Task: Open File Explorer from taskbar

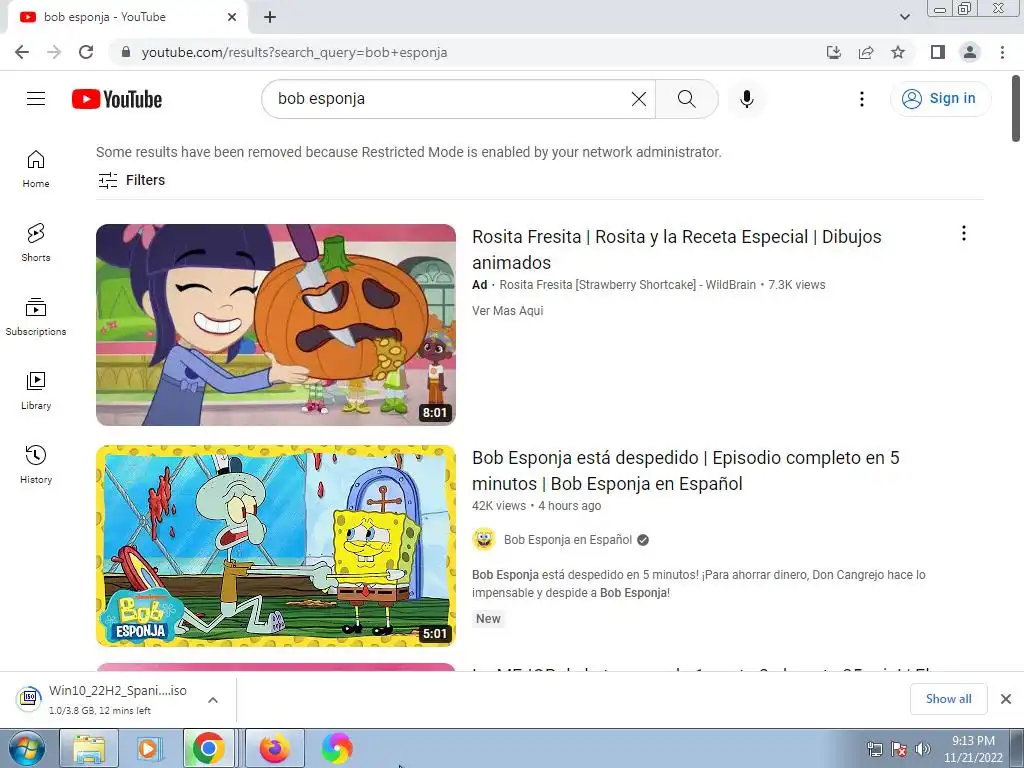Action: tap(89, 748)
